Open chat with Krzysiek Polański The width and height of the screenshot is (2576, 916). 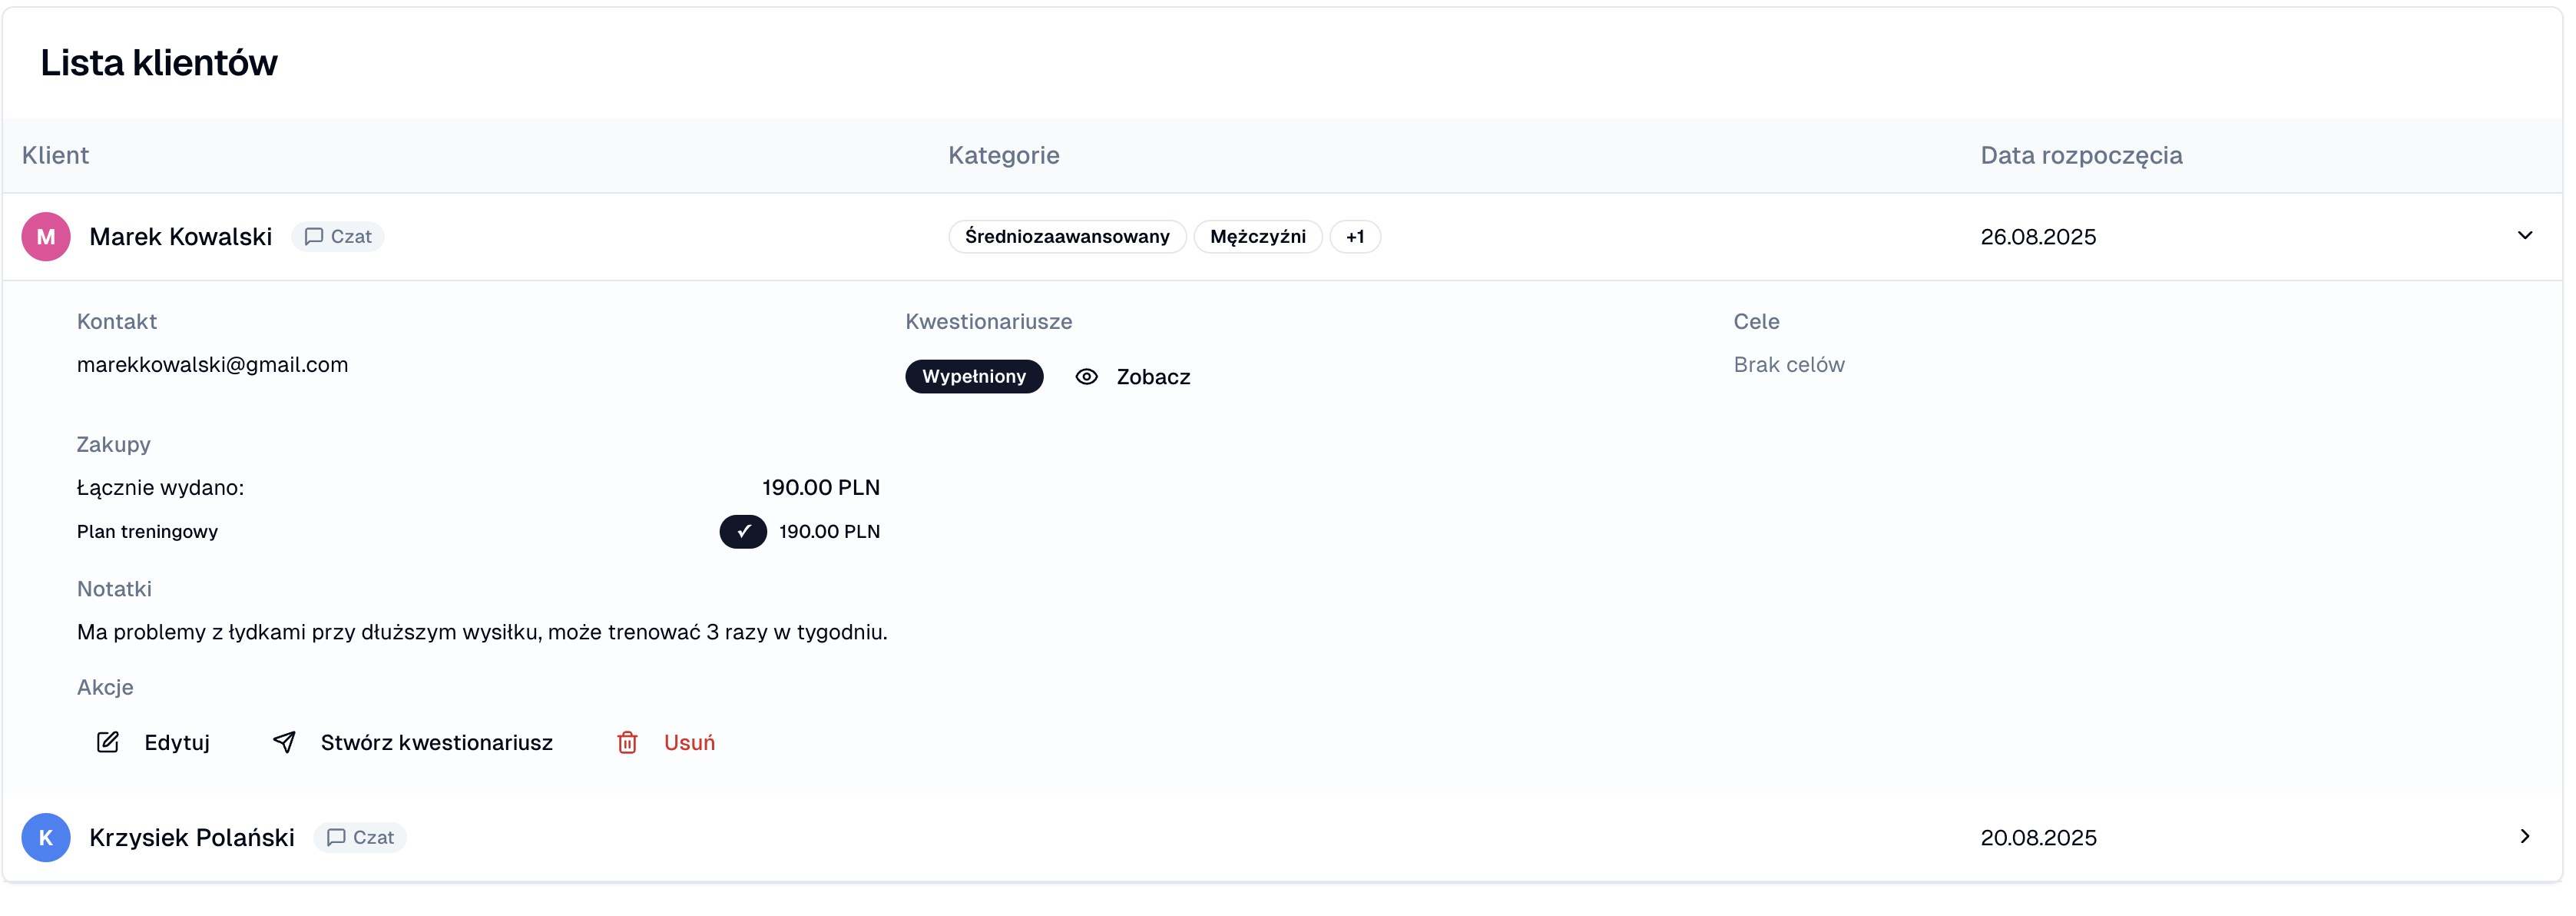coord(360,837)
